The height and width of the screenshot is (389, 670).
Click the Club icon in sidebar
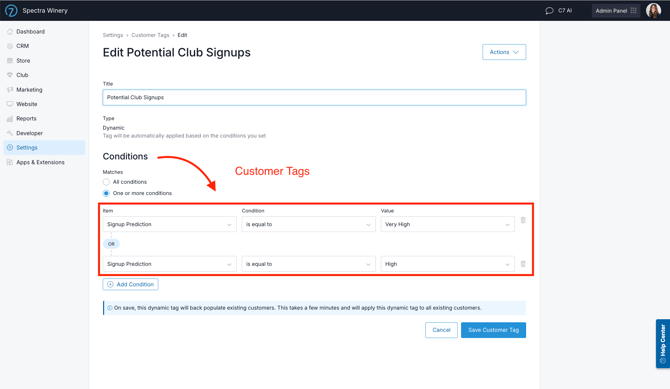[10, 75]
